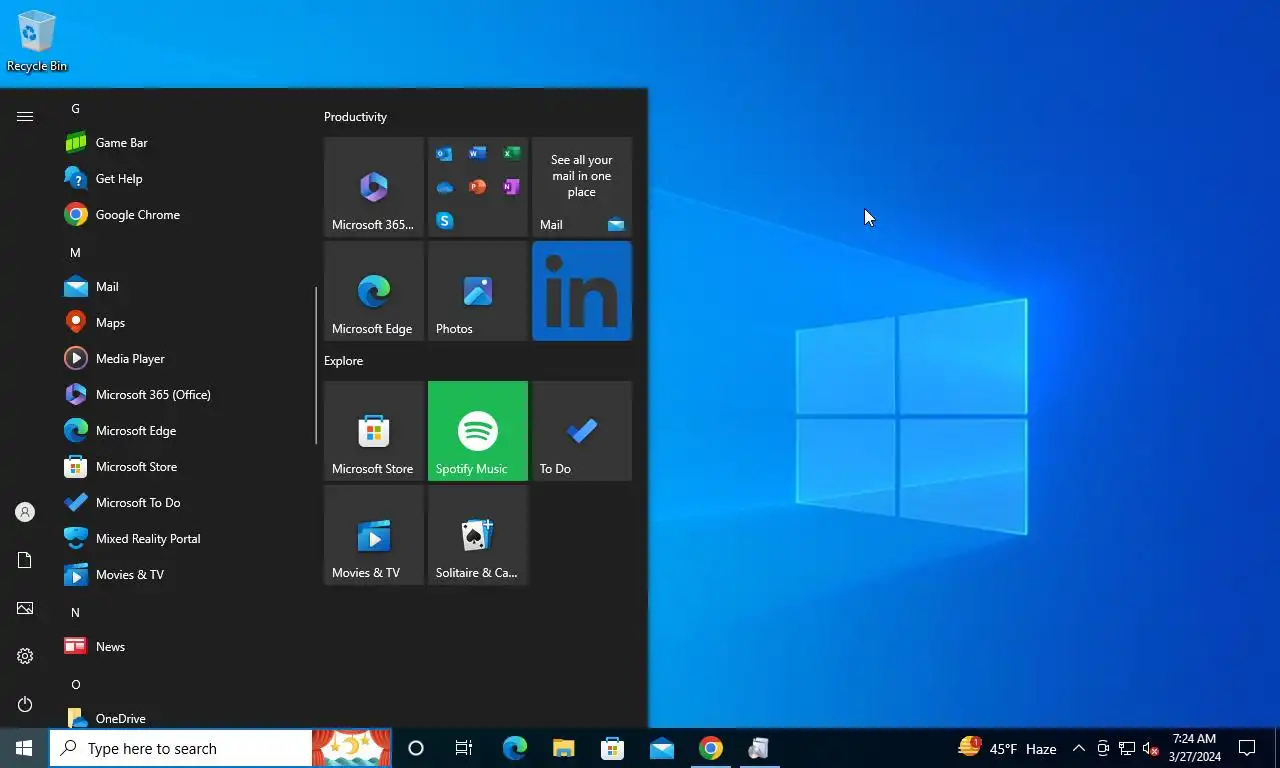Click the Productivity group title
The height and width of the screenshot is (768, 1280).
point(355,117)
